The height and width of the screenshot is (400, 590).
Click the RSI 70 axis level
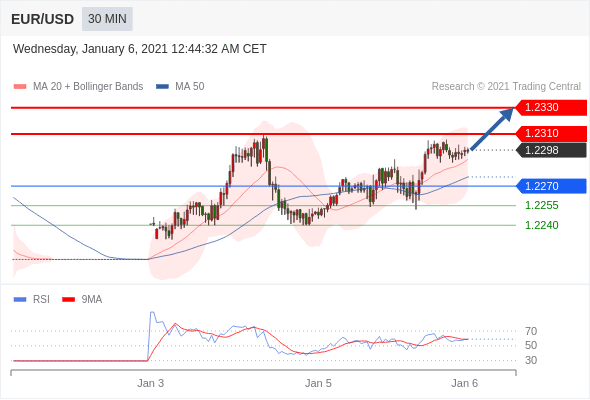click(x=531, y=332)
